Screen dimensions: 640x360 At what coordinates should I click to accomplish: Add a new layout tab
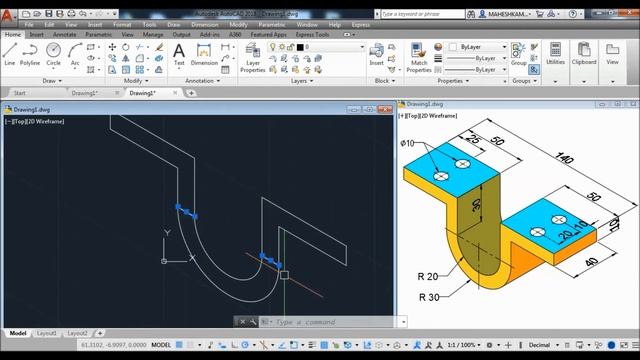(x=100, y=333)
